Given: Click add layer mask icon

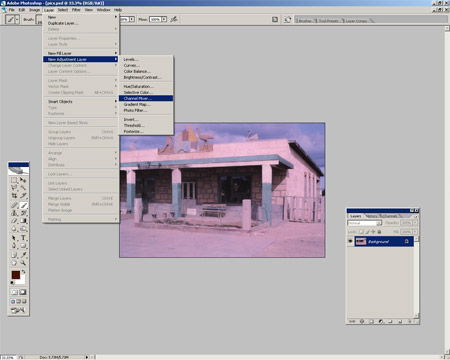Looking at the screenshot, I should coord(371,321).
